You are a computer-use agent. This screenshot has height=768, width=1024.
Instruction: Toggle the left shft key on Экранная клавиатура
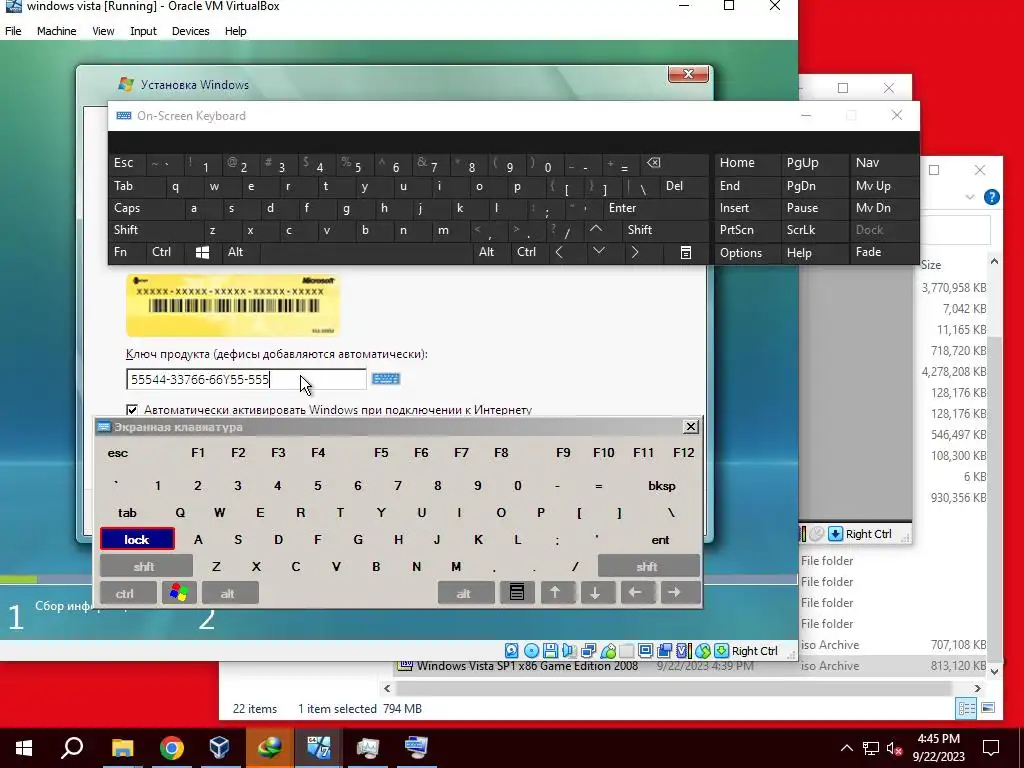click(x=145, y=566)
